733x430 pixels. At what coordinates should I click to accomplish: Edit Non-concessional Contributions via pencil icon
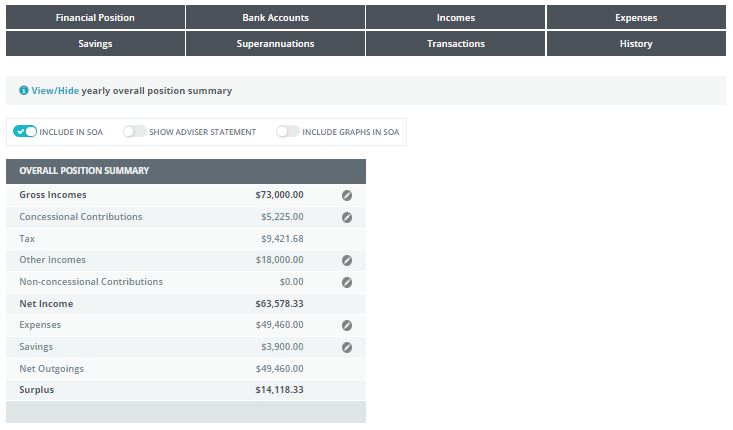coord(346,282)
